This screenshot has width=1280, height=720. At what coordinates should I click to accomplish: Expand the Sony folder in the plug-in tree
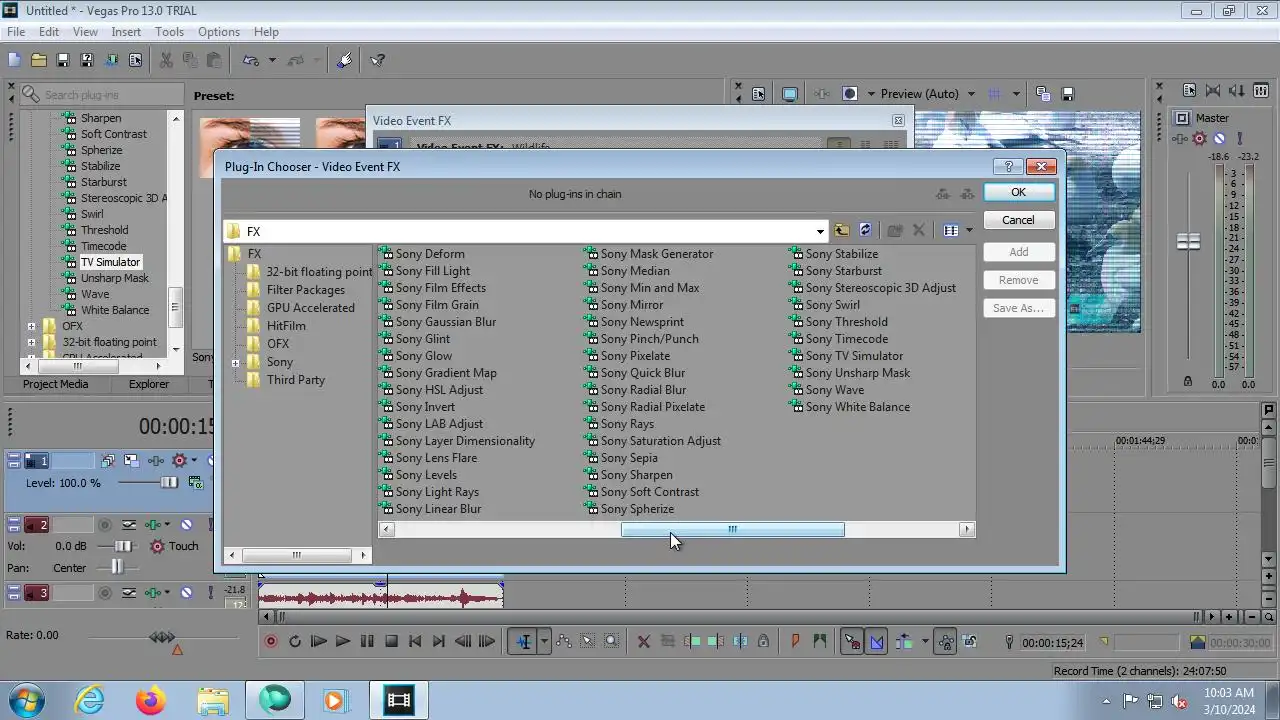[236, 362]
